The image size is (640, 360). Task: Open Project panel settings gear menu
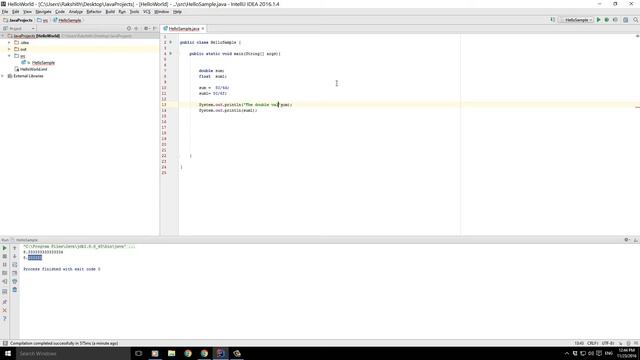(x=147, y=29)
